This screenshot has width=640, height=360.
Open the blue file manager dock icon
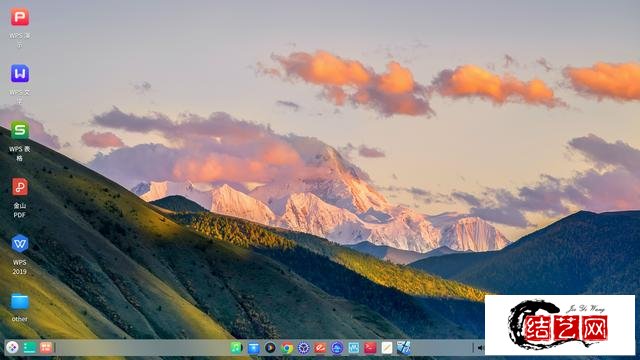click(x=253, y=348)
